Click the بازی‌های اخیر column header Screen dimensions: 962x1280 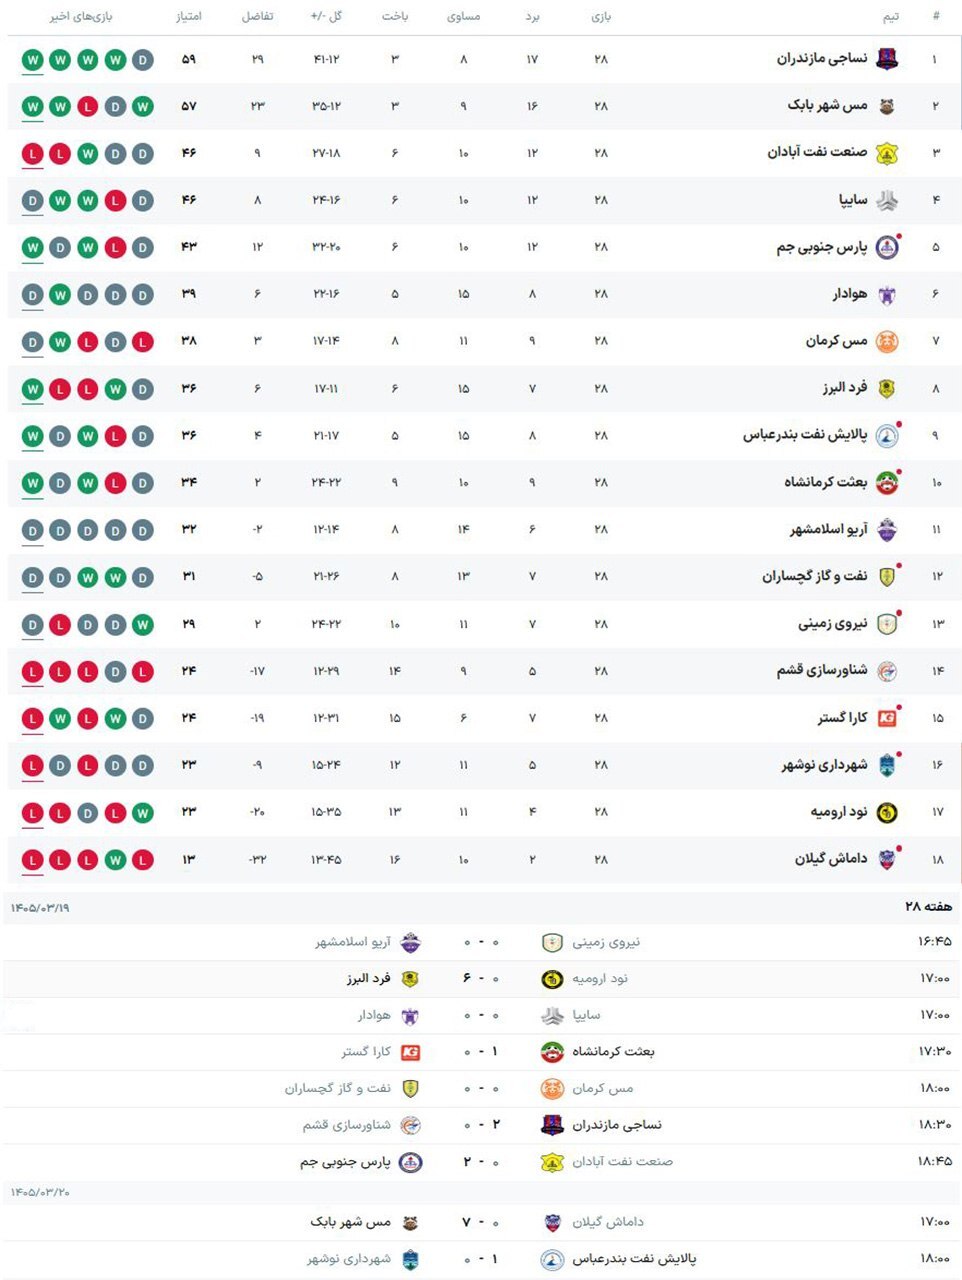pos(81,17)
